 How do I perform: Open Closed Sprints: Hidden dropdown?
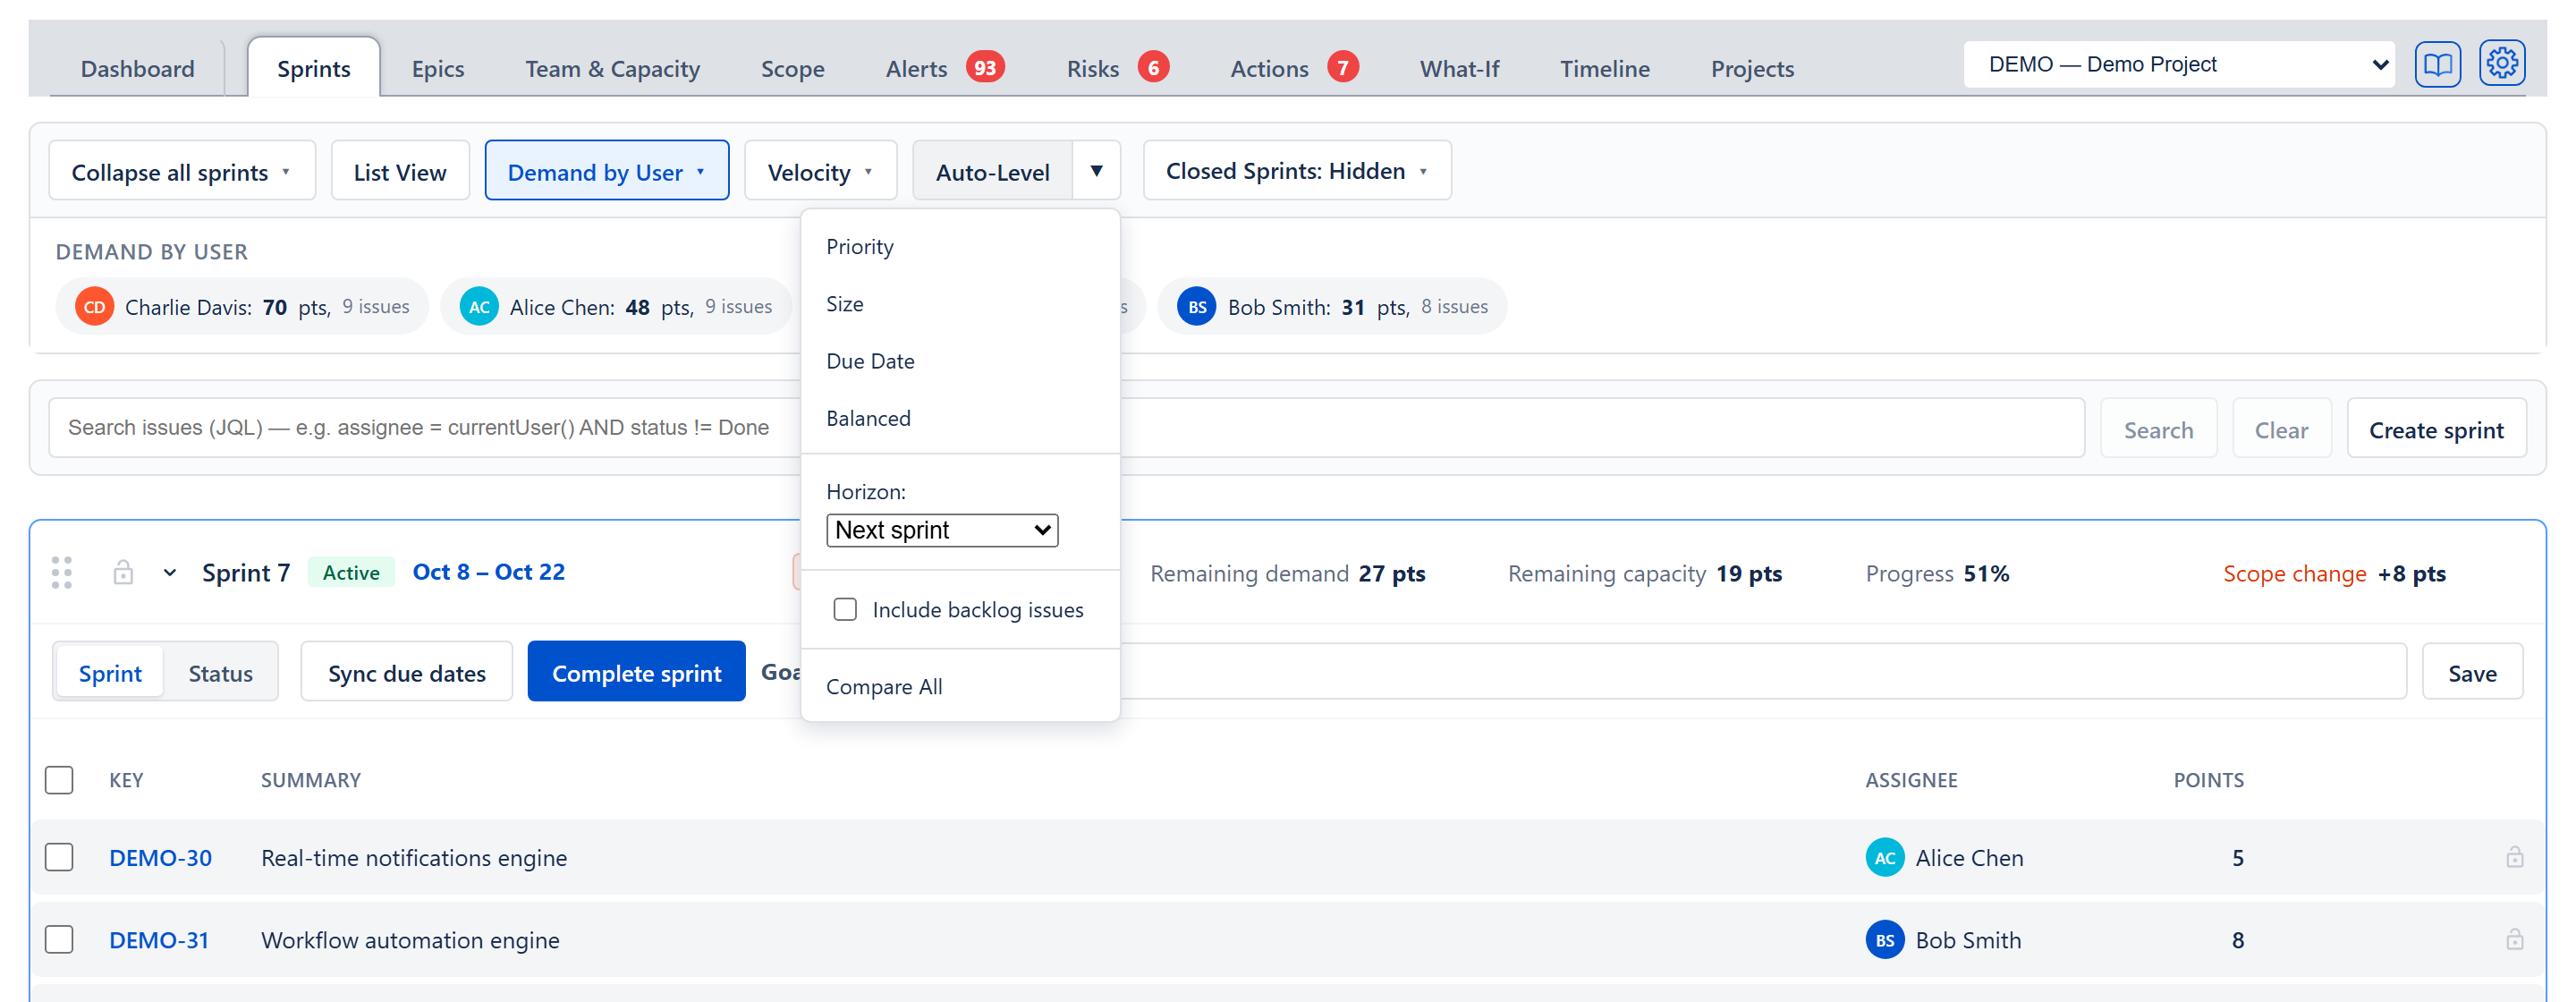[x=1297, y=171]
